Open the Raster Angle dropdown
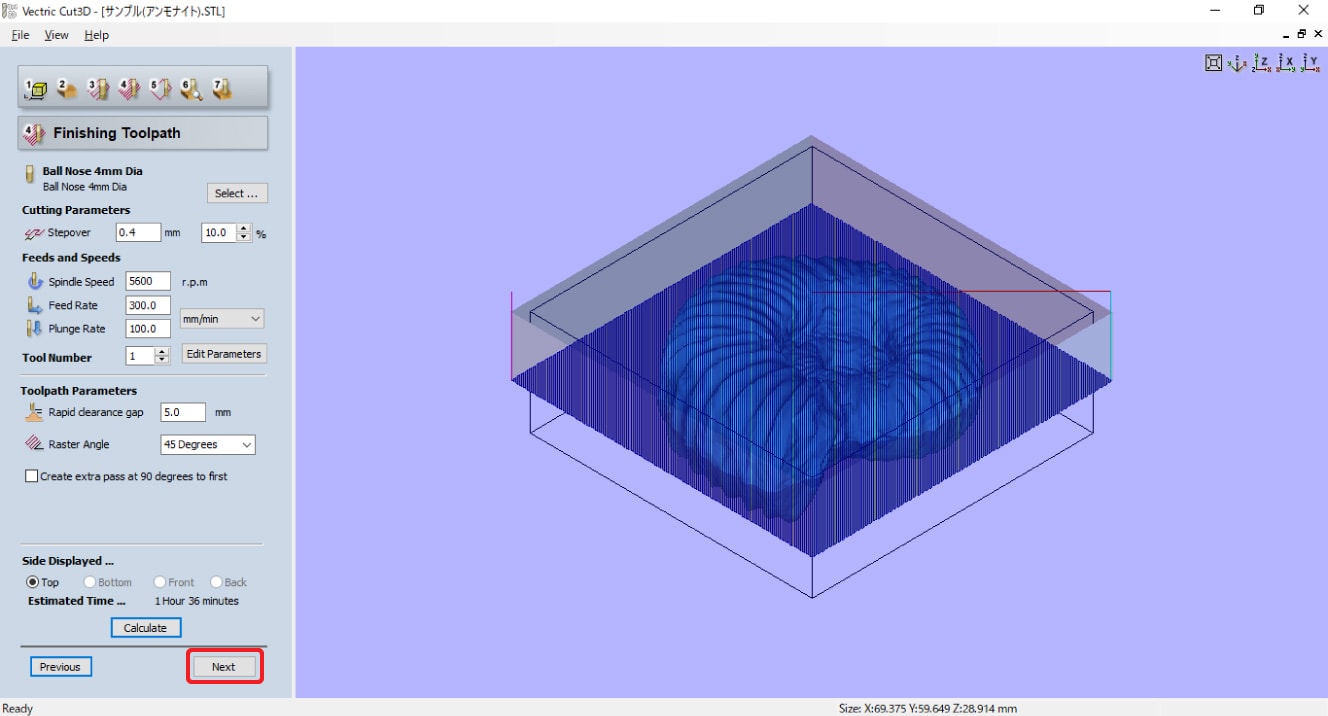The height and width of the screenshot is (716, 1328). (208, 445)
